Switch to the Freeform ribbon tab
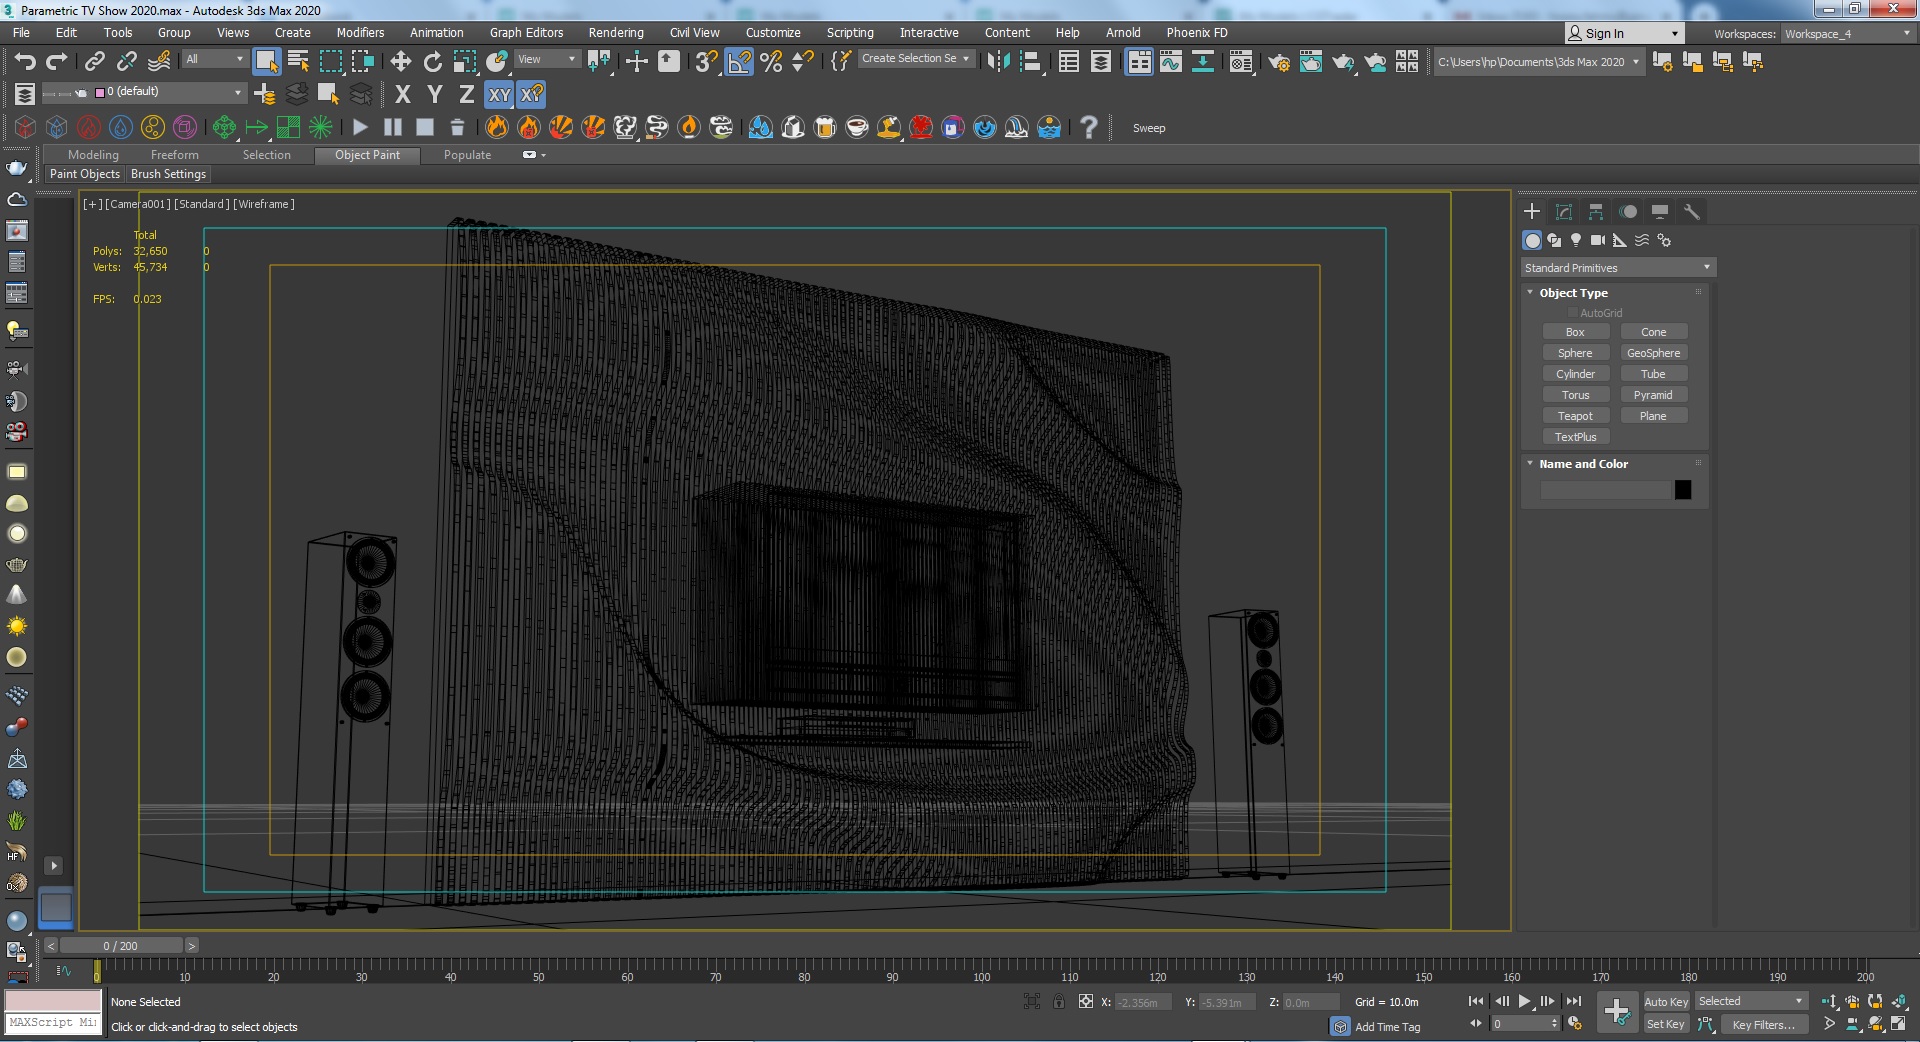The width and height of the screenshot is (1920, 1042). (x=174, y=155)
